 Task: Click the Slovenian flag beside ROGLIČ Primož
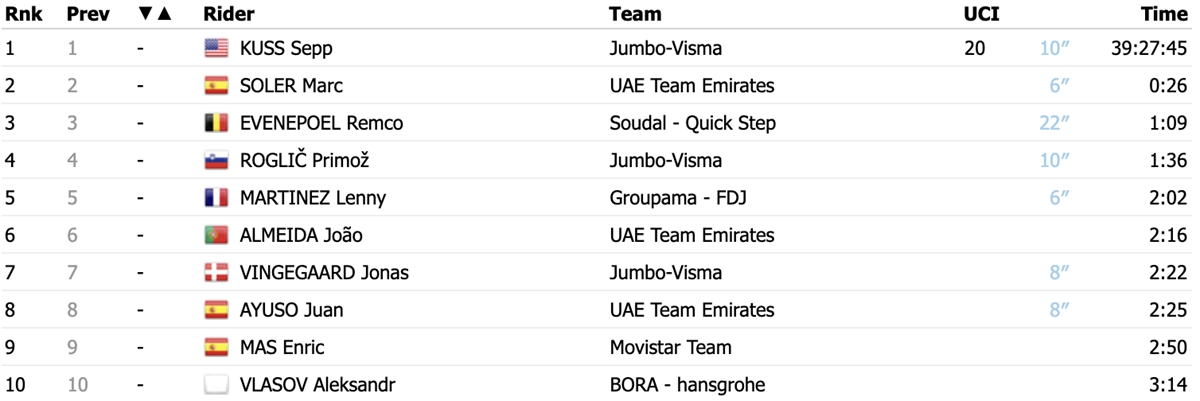216,160
